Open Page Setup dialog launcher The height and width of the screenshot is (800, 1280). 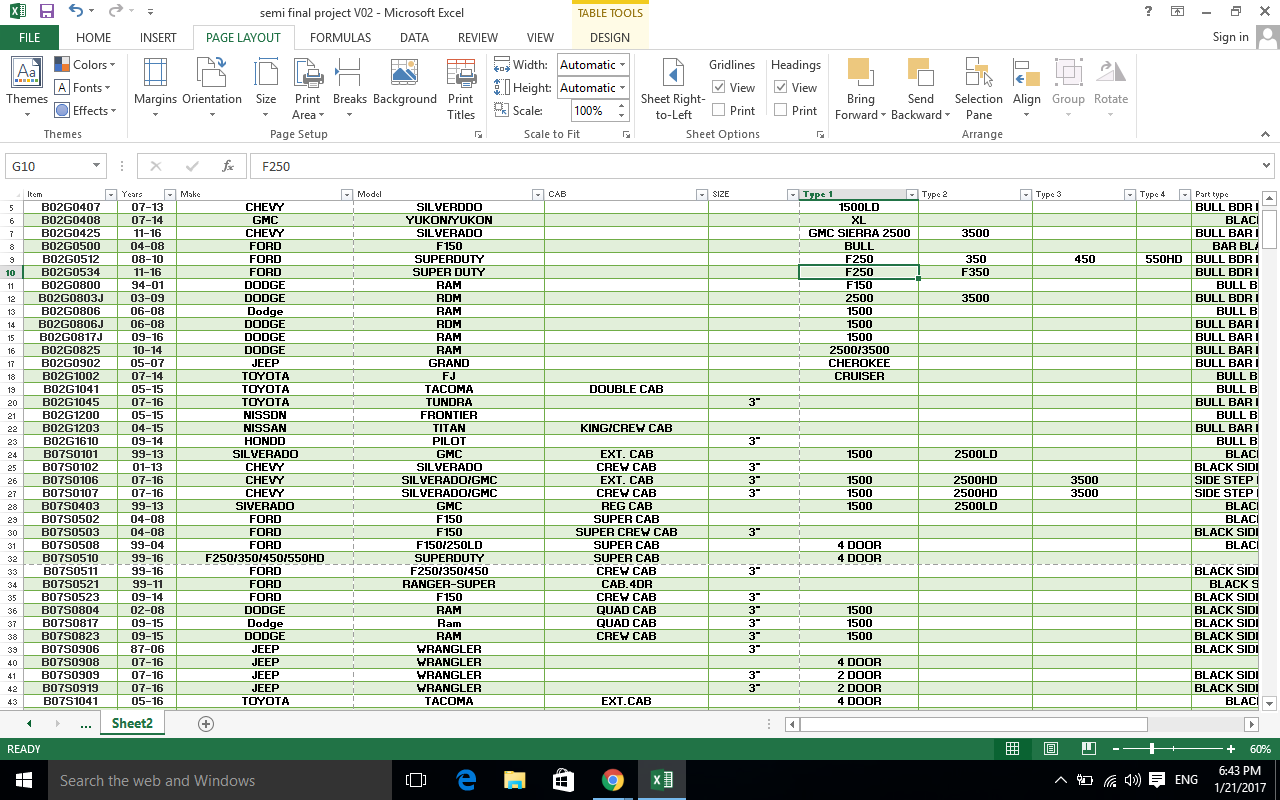[478, 134]
